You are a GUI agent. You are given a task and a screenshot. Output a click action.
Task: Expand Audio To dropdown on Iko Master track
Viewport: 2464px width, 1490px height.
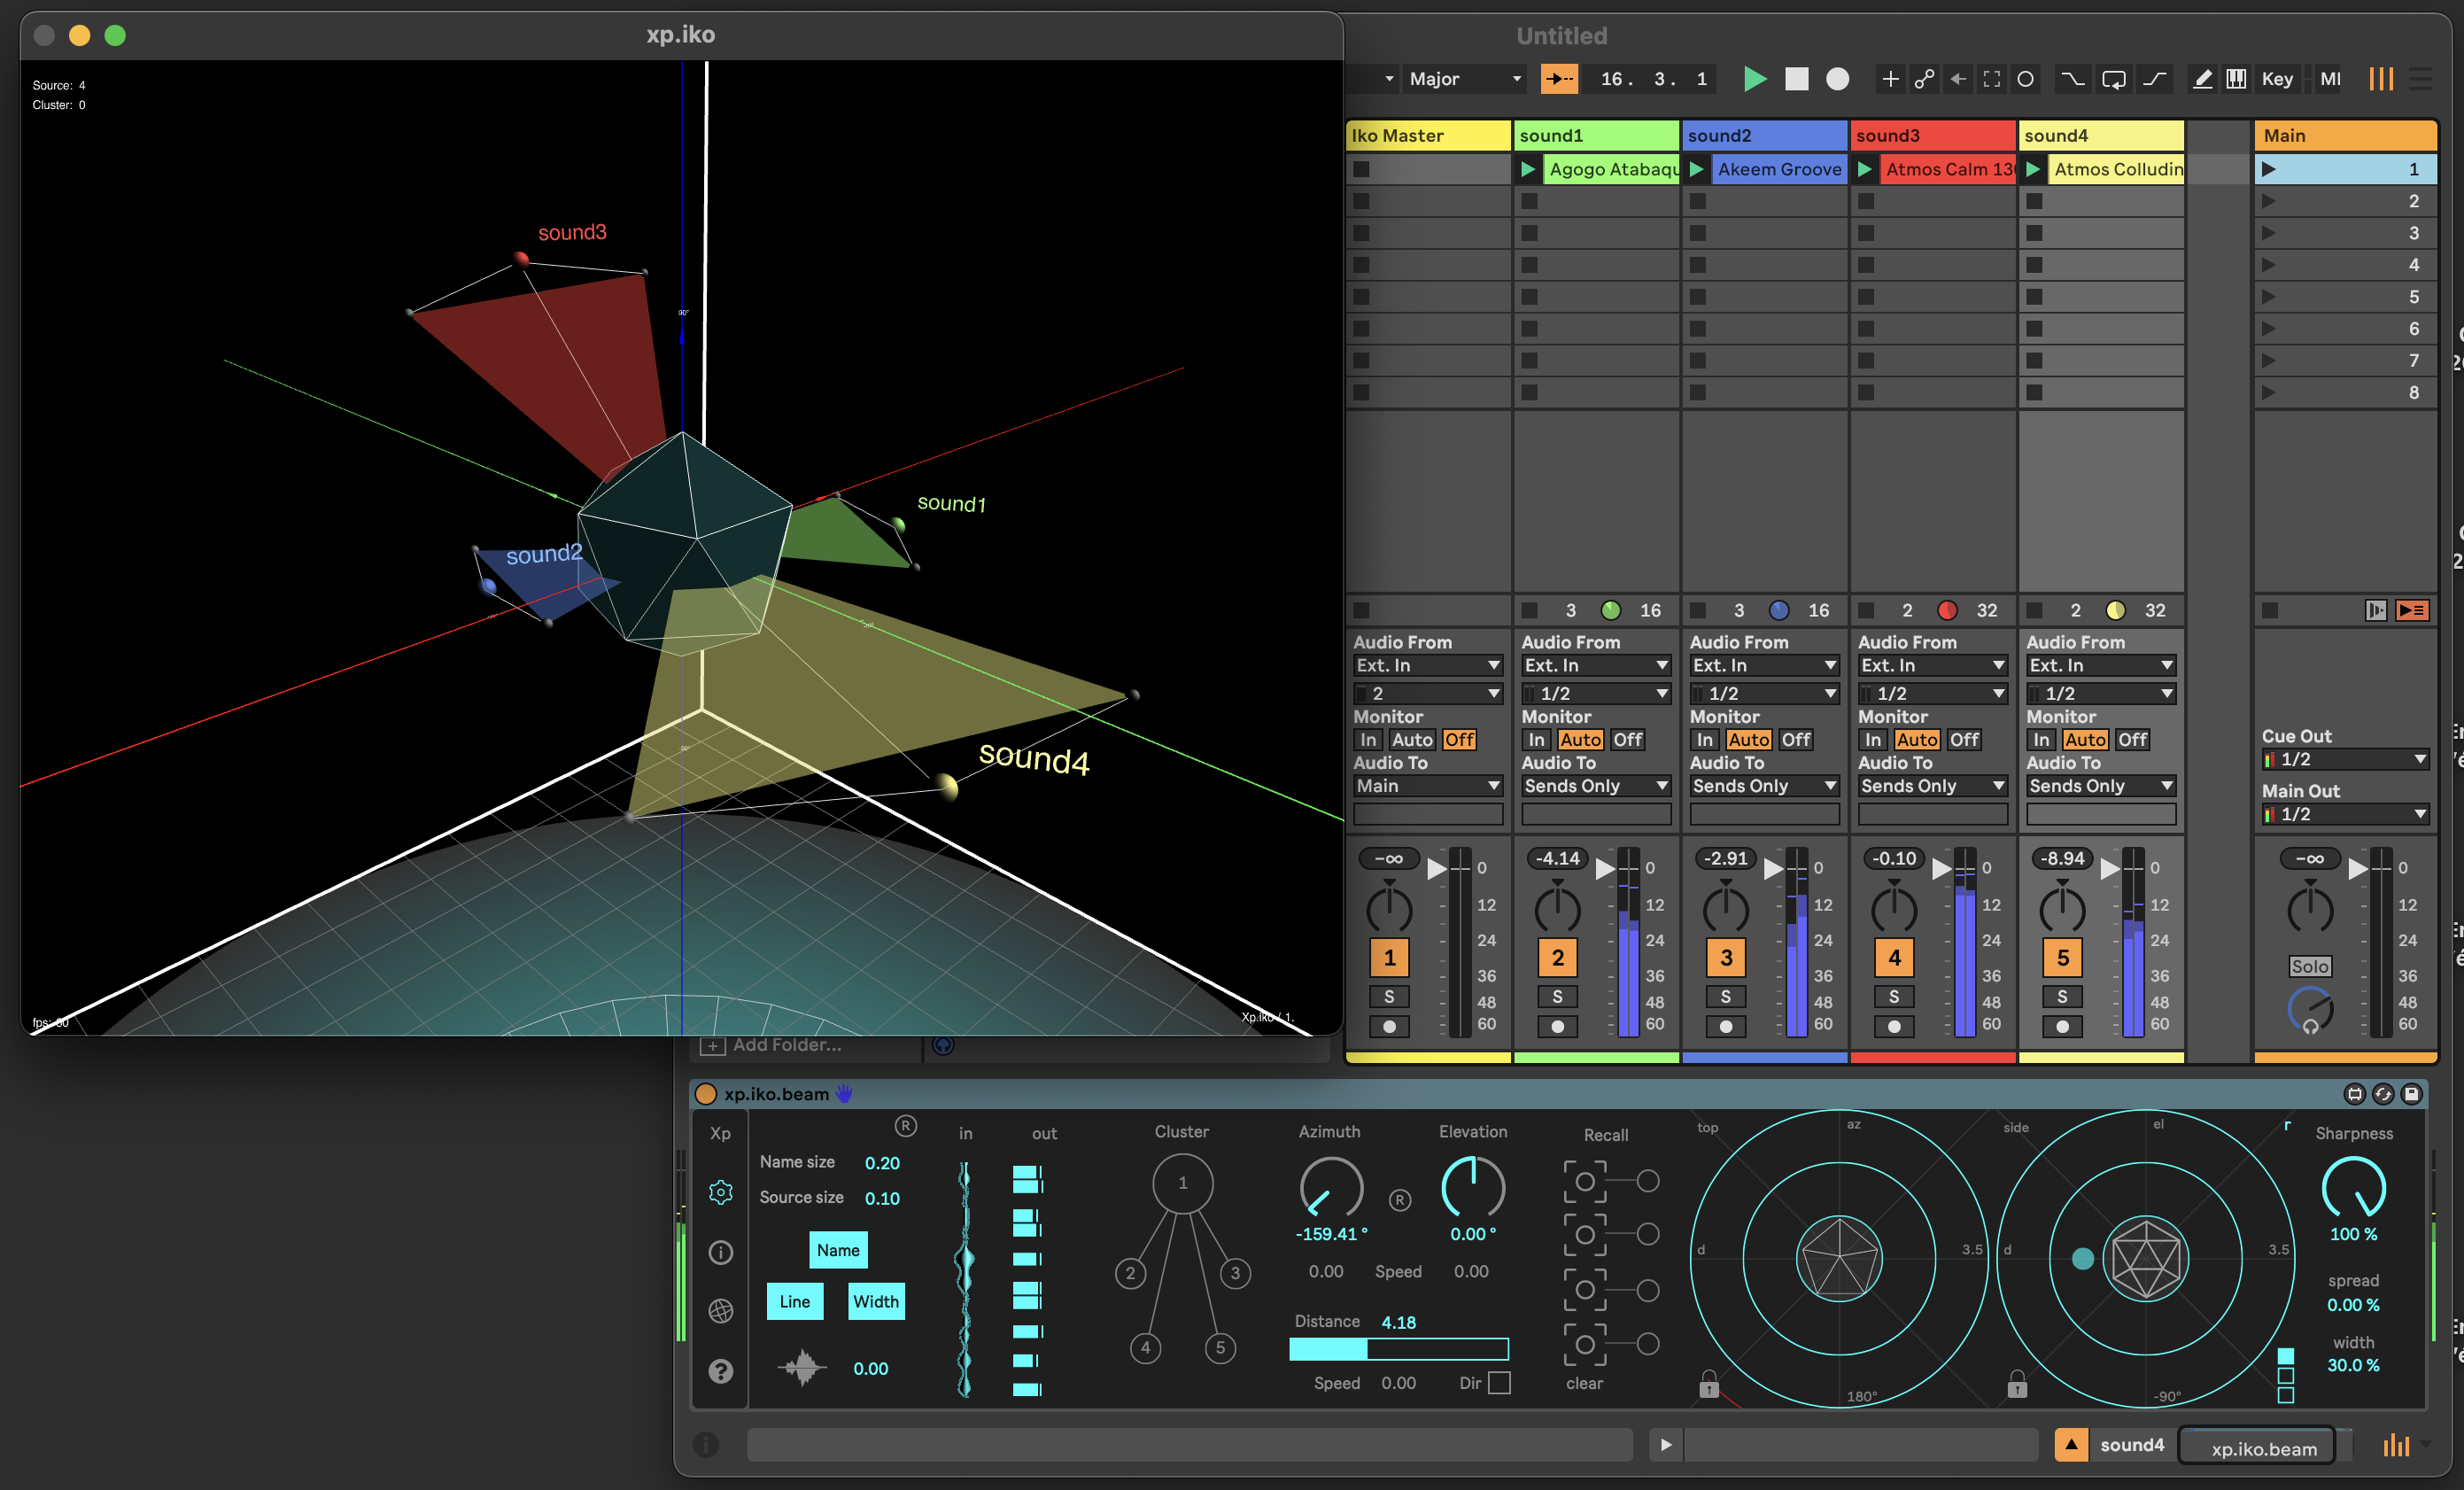click(1422, 786)
